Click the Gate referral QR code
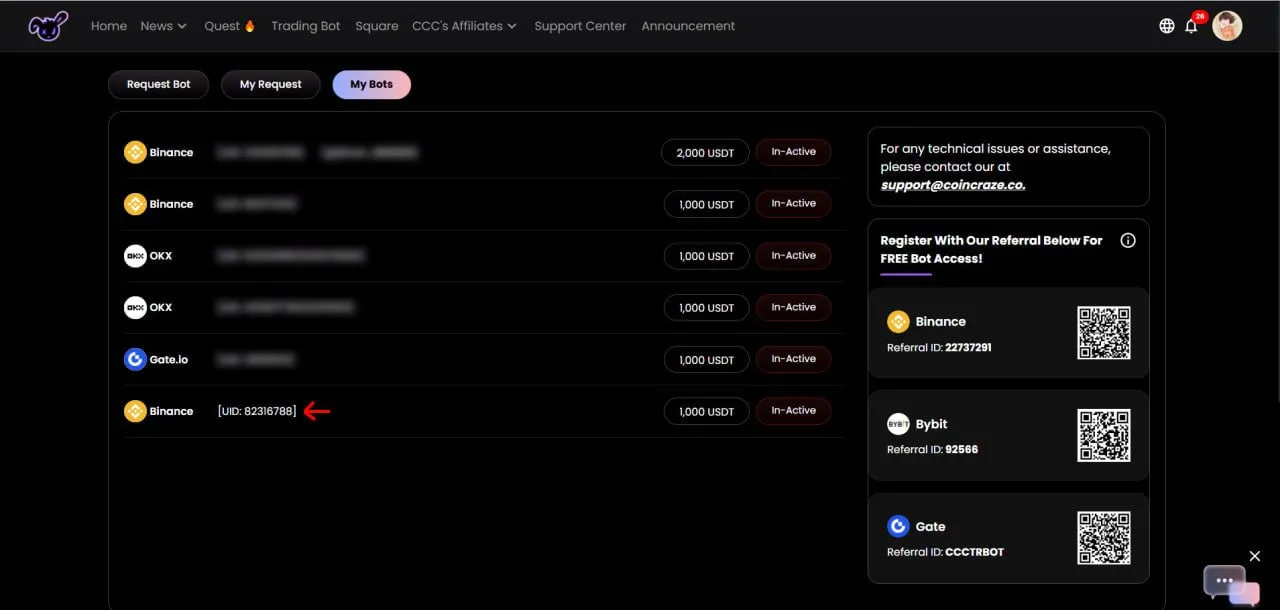 coord(1103,538)
